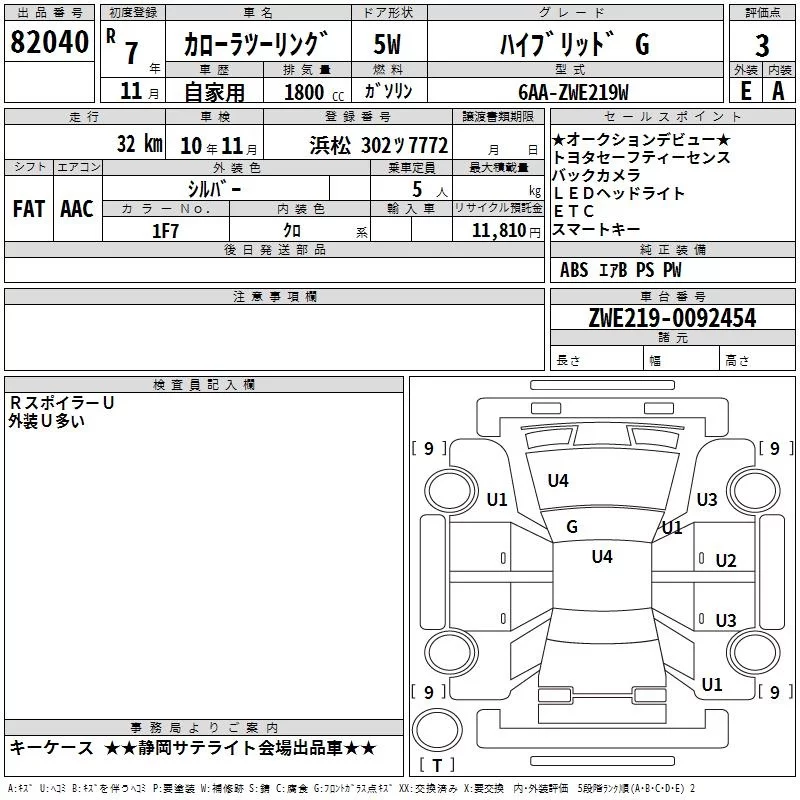Screen dimensions: 800x800
Task: Select the interior grade A cell
Action: [778, 91]
